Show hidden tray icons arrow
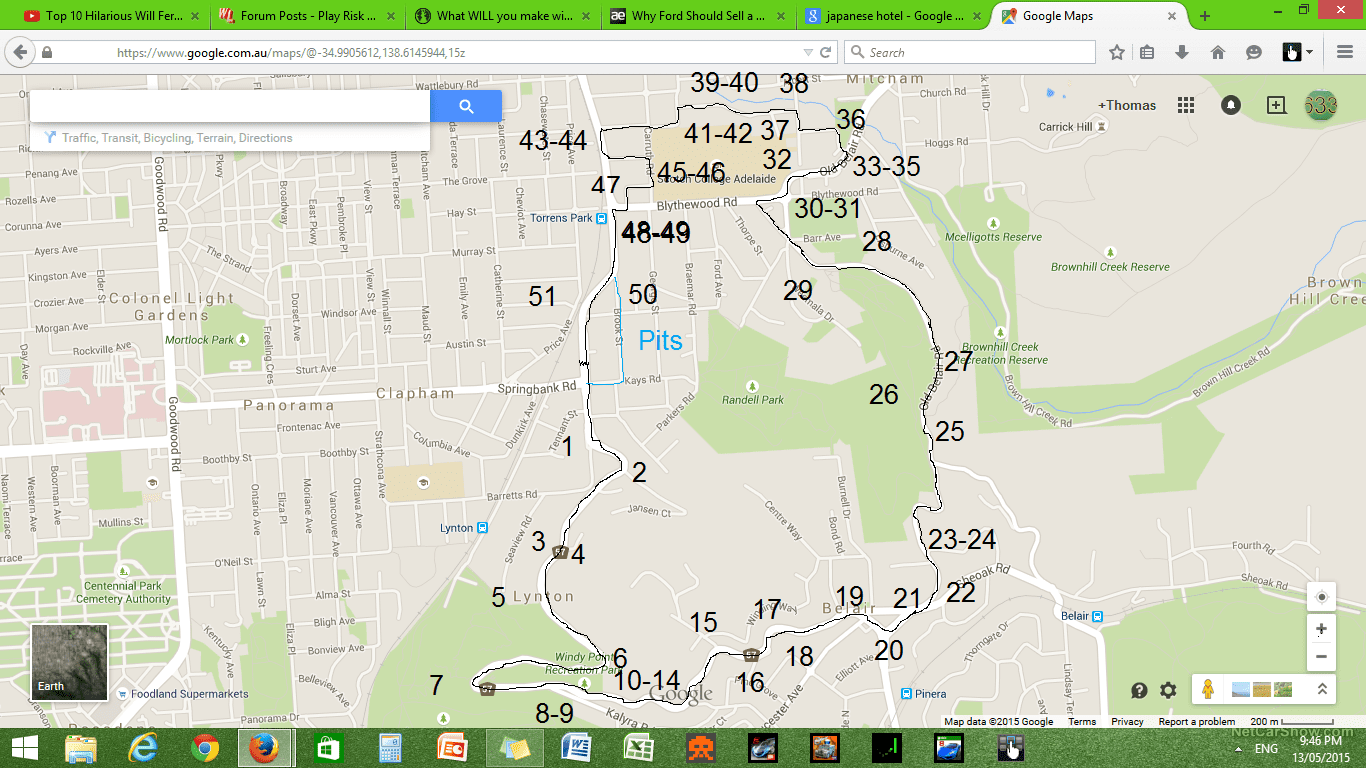 pyautogui.click(x=1238, y=748)
